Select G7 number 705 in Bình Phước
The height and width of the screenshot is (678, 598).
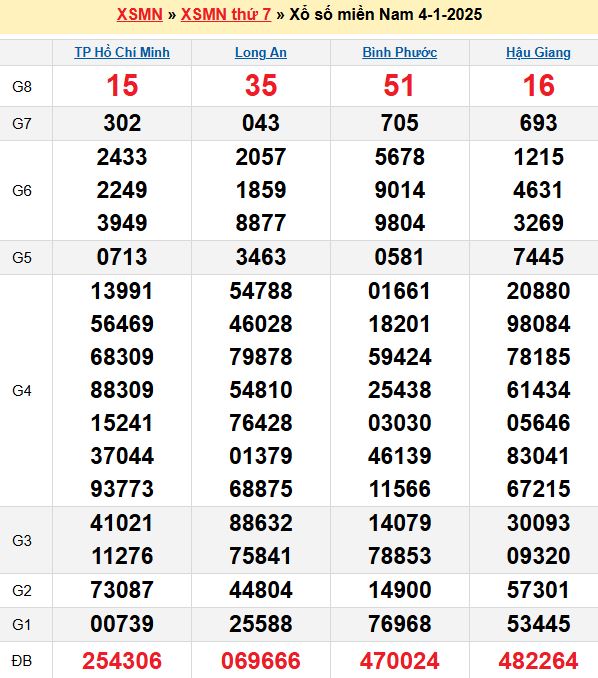coord(400,123)
